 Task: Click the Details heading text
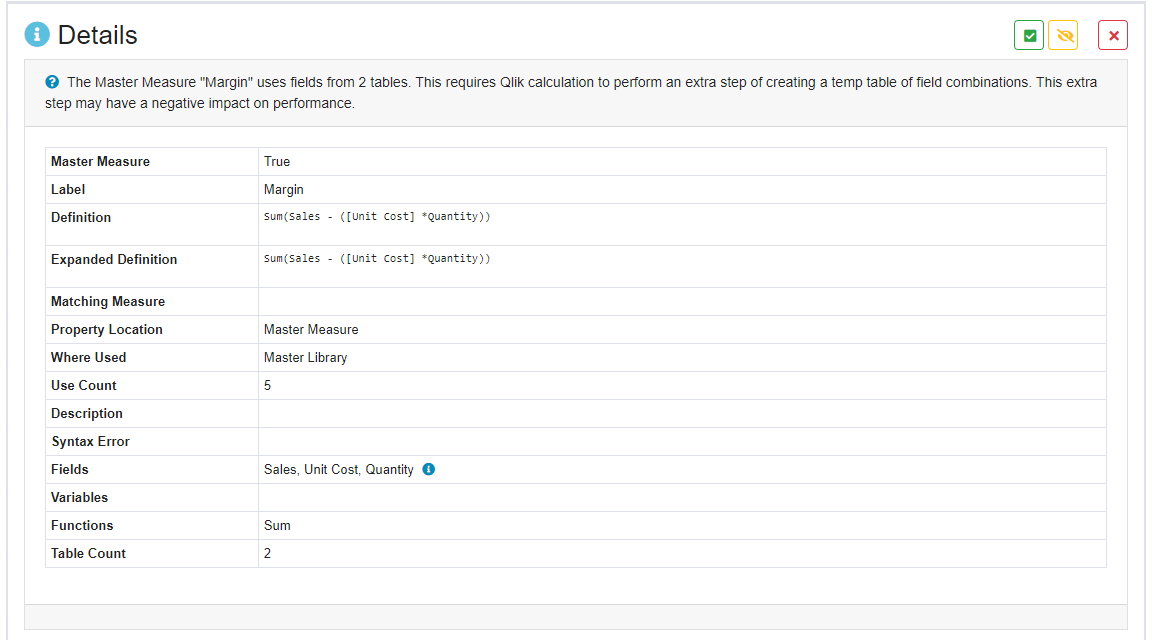click(97, 35)
